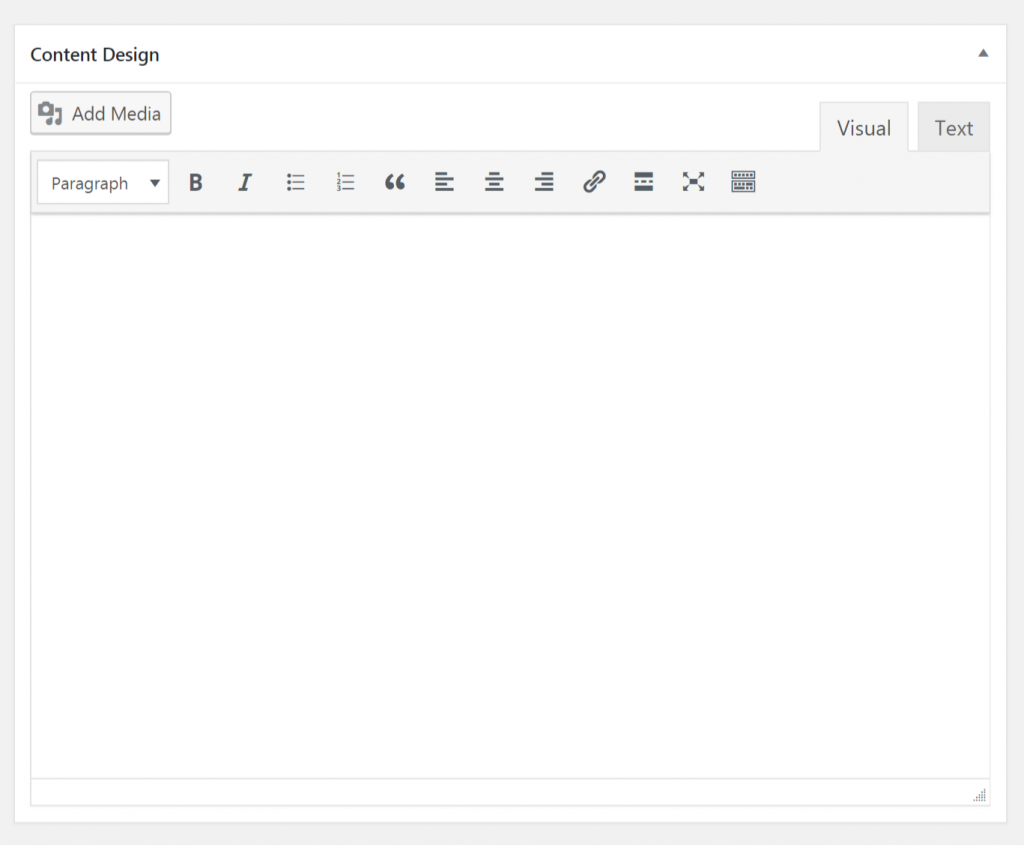Center align the text
Viewport: 1024px width, 845px height.
[494, 182]
